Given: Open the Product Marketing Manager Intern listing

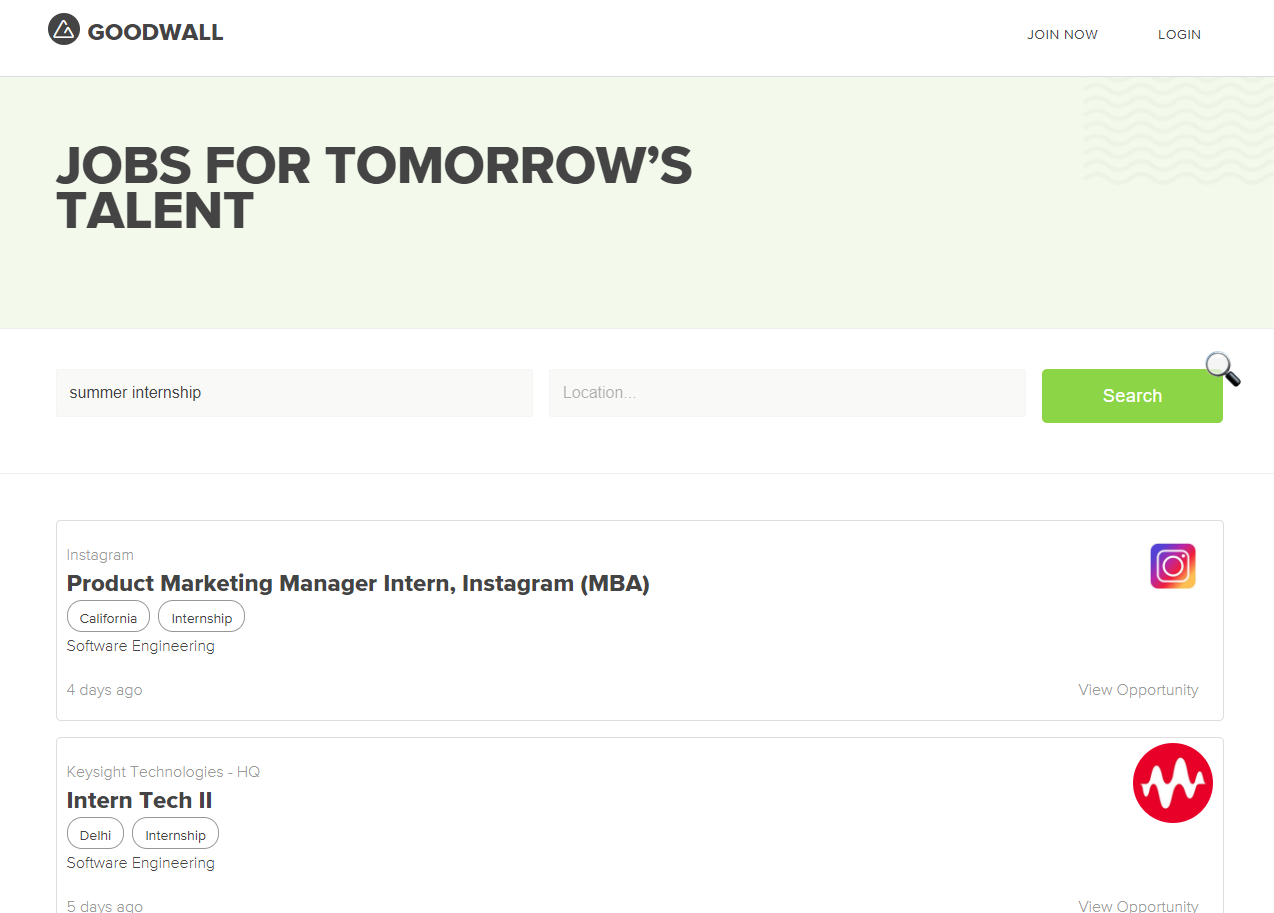Looking at the screenshot, I should pyautogui.click(x=358, y=583).
